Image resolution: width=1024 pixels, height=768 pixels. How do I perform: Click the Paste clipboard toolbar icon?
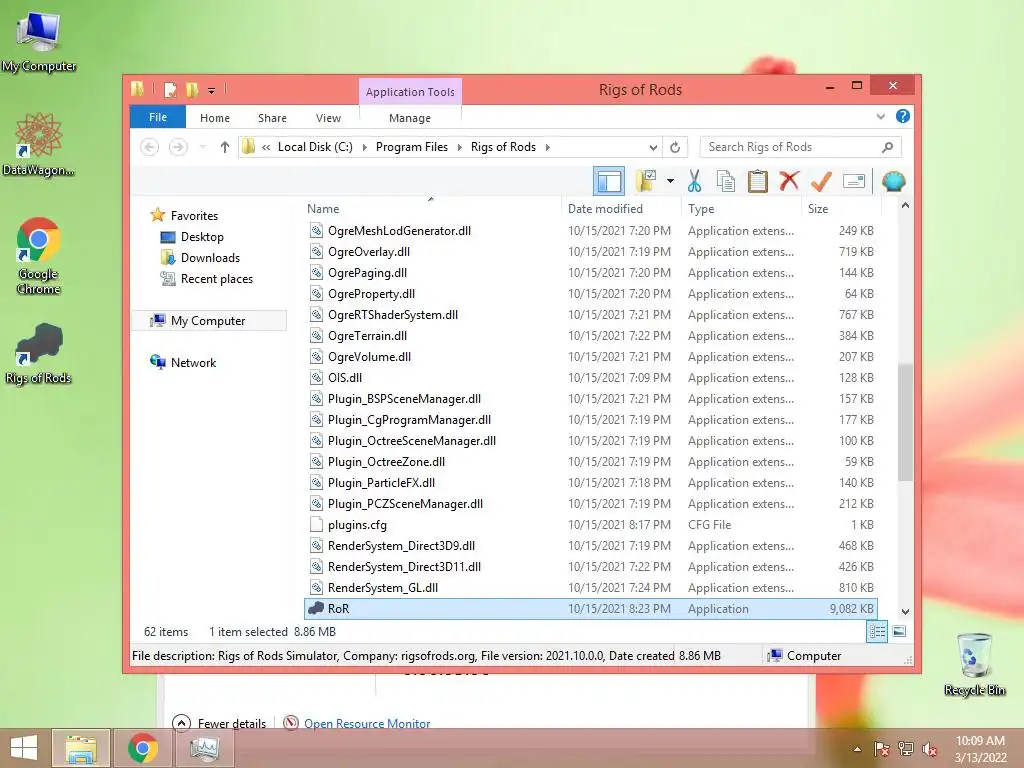[x=758, y=181]
